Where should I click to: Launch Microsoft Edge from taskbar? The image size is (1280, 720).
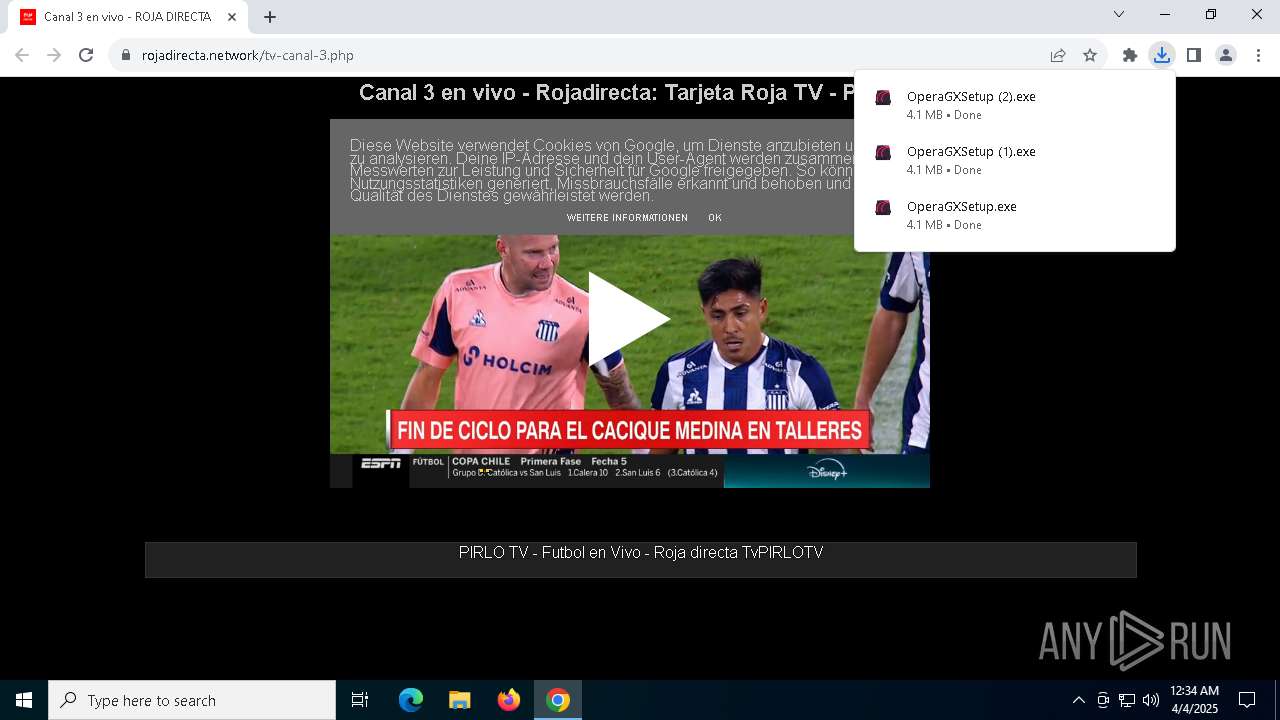click(411, 700)
